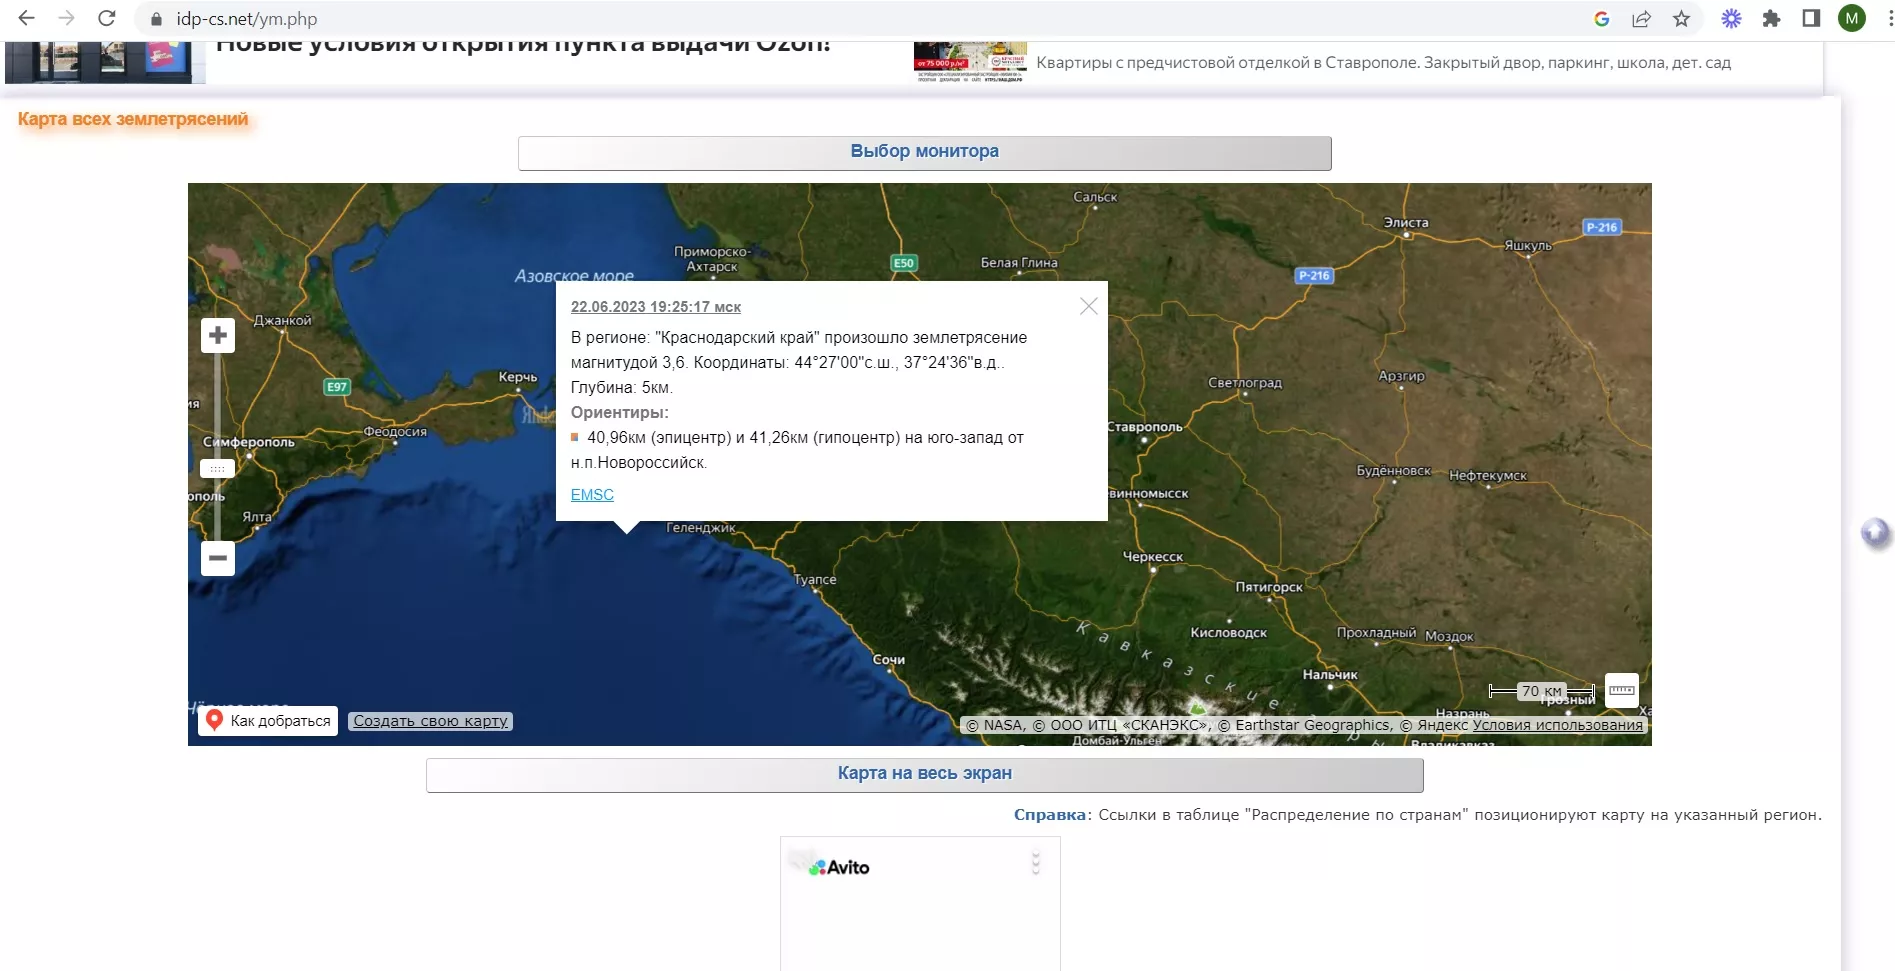1895x971 pixels.
Task: Expand the Выбор монитора selector bar
Action: (924, 152)
